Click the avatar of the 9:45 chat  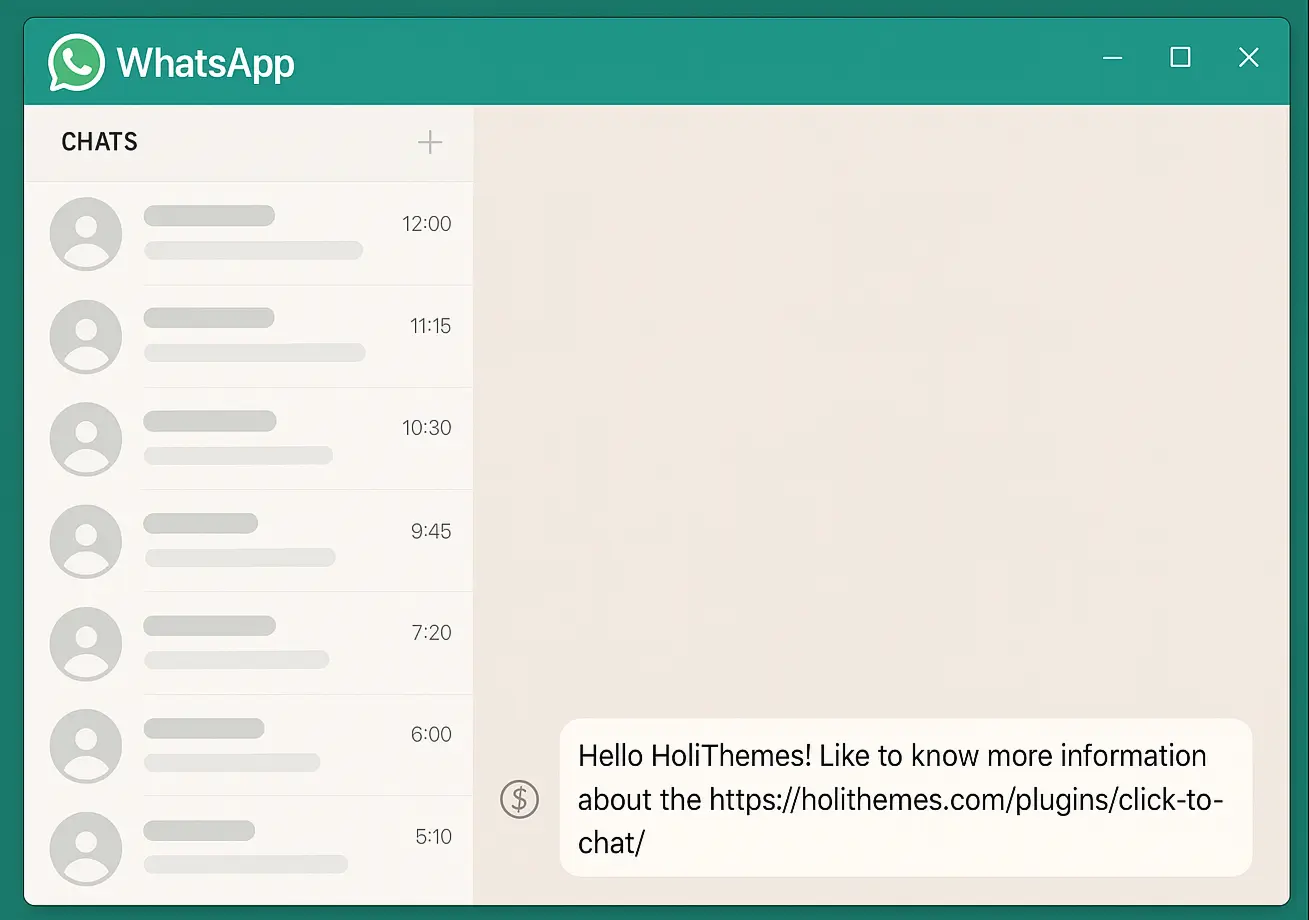pyautogui.click(x=86, y=541)
